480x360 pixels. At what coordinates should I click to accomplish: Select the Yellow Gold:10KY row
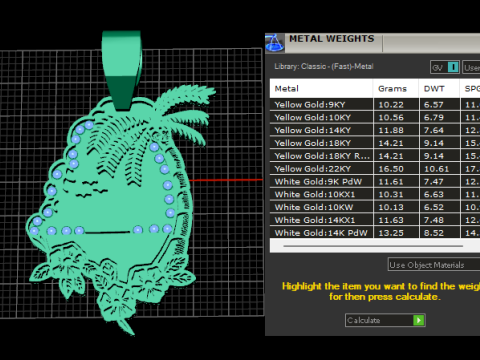coord(375,117)
